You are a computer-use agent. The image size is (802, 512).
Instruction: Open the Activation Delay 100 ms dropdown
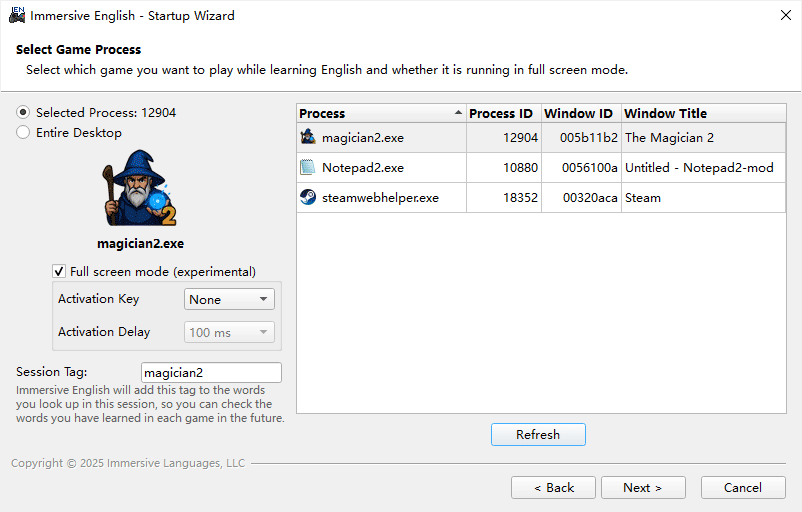pos(229,332)
